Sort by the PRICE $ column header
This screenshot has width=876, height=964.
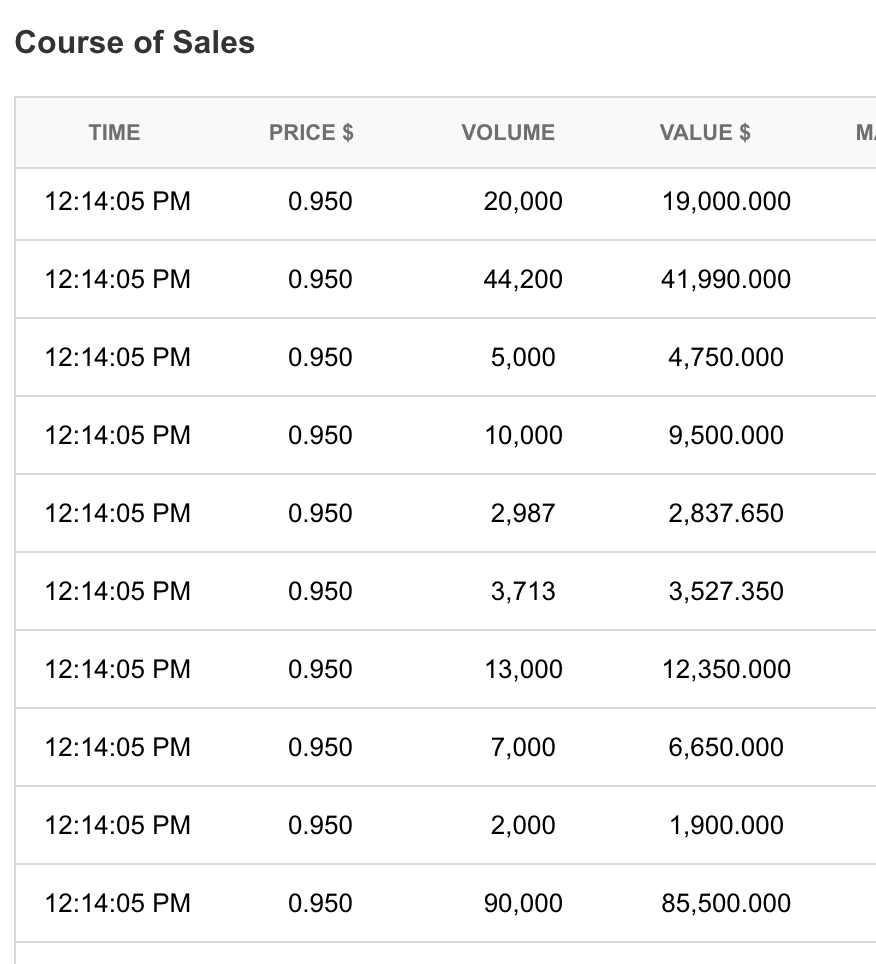coord(311,133)
